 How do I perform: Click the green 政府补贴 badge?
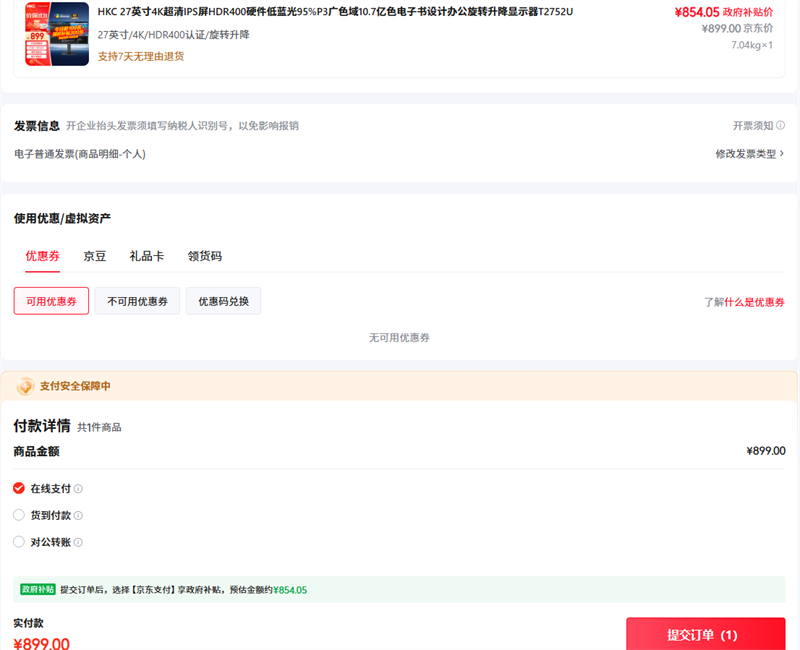(x=39, y=590)
